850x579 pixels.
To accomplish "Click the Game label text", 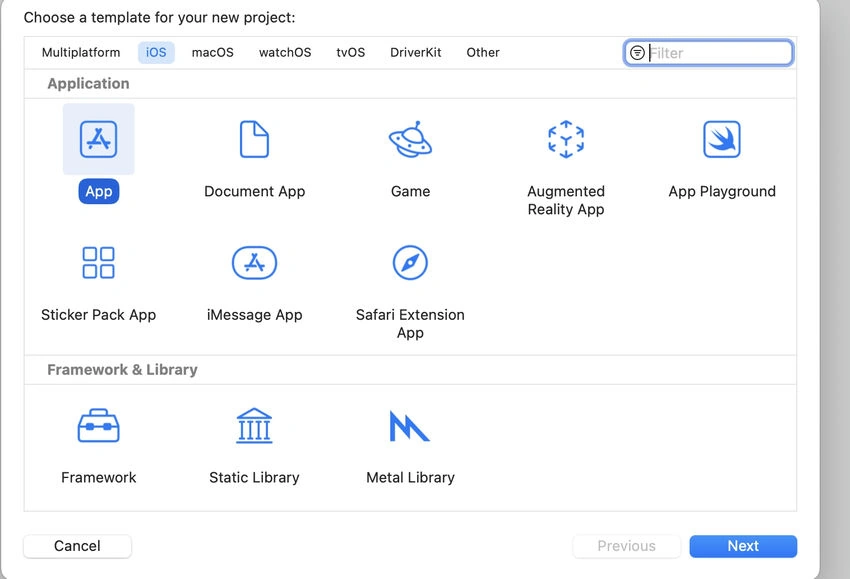I will click(x=410, y=191).
